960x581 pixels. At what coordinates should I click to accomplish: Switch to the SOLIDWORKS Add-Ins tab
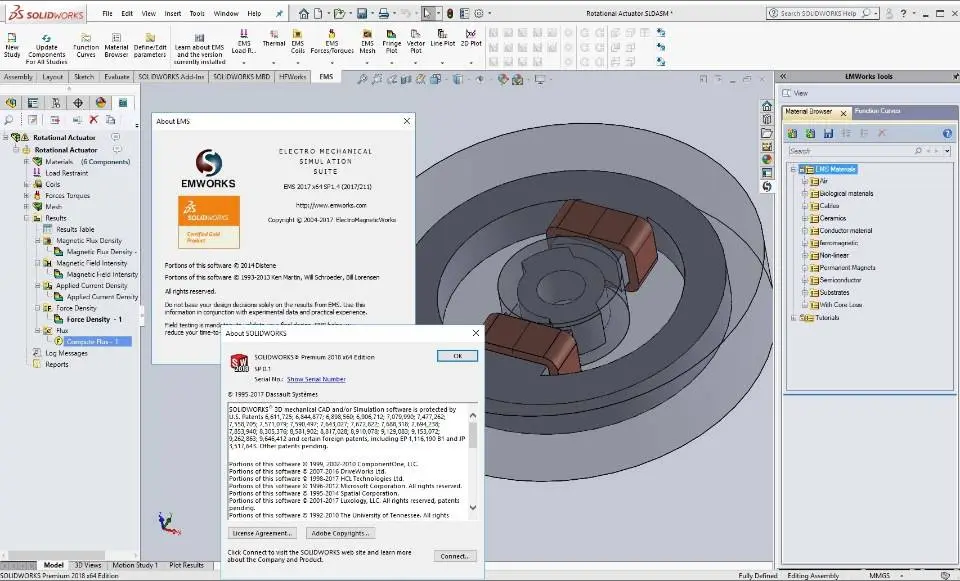click(171, 77)
